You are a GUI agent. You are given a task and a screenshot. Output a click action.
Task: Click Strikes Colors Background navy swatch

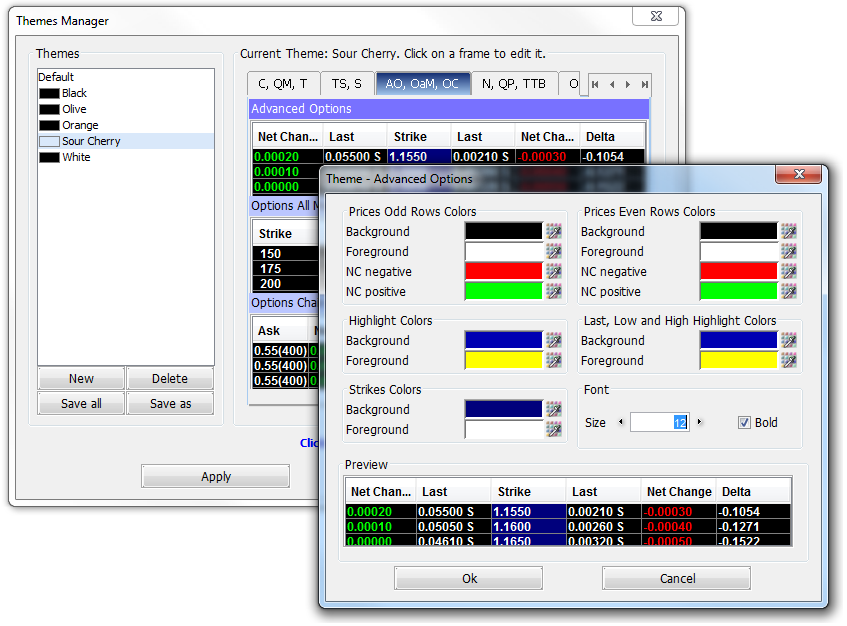click(x=503, y=409)
